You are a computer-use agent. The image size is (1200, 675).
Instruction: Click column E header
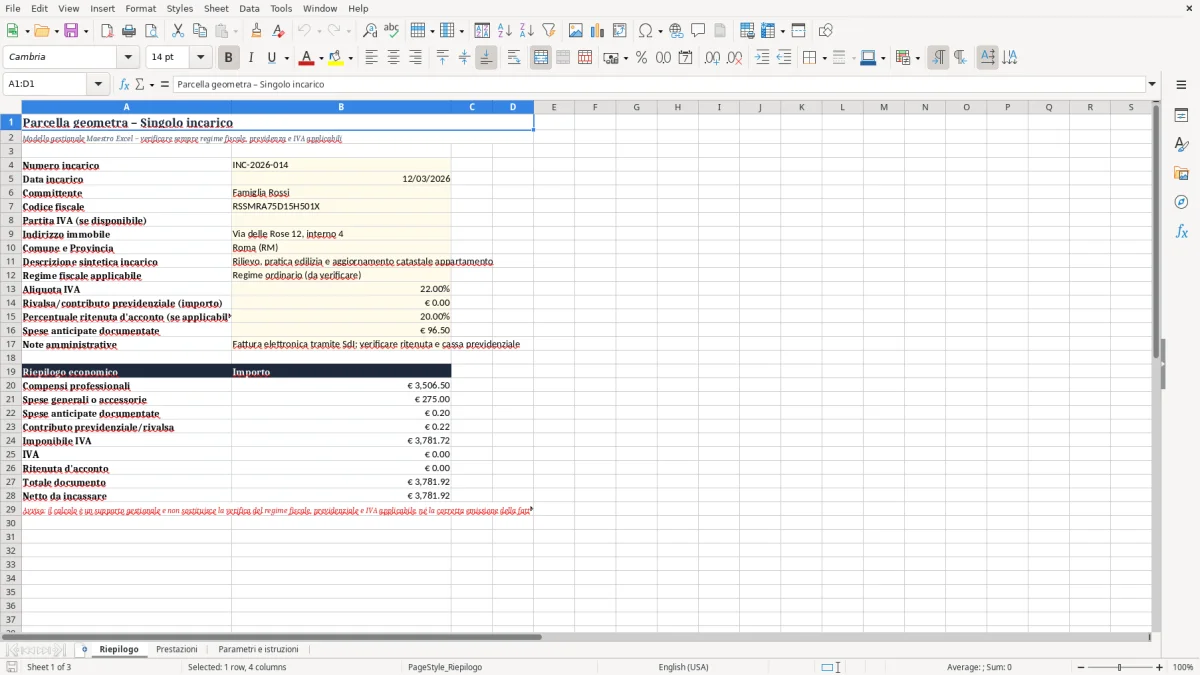[554, 107]
